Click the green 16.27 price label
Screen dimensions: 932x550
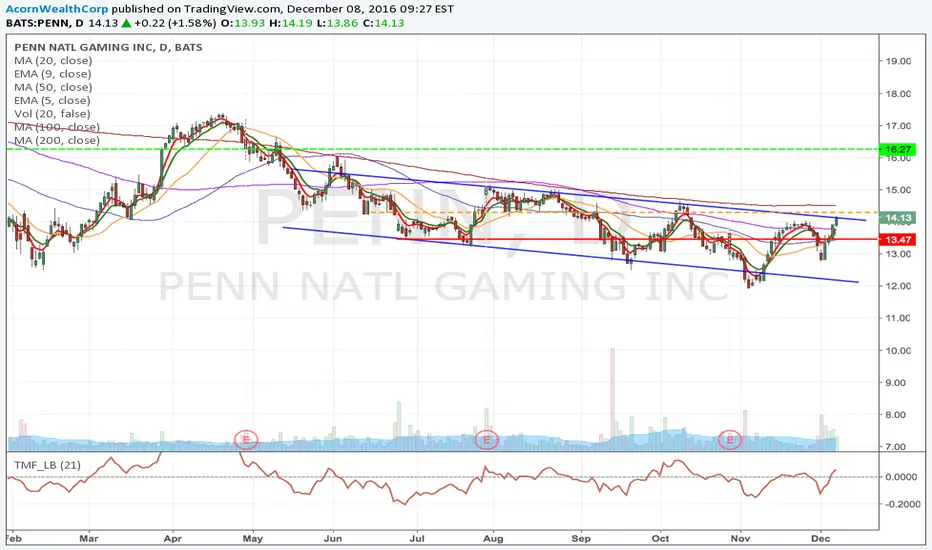click(x=898, y=149)
